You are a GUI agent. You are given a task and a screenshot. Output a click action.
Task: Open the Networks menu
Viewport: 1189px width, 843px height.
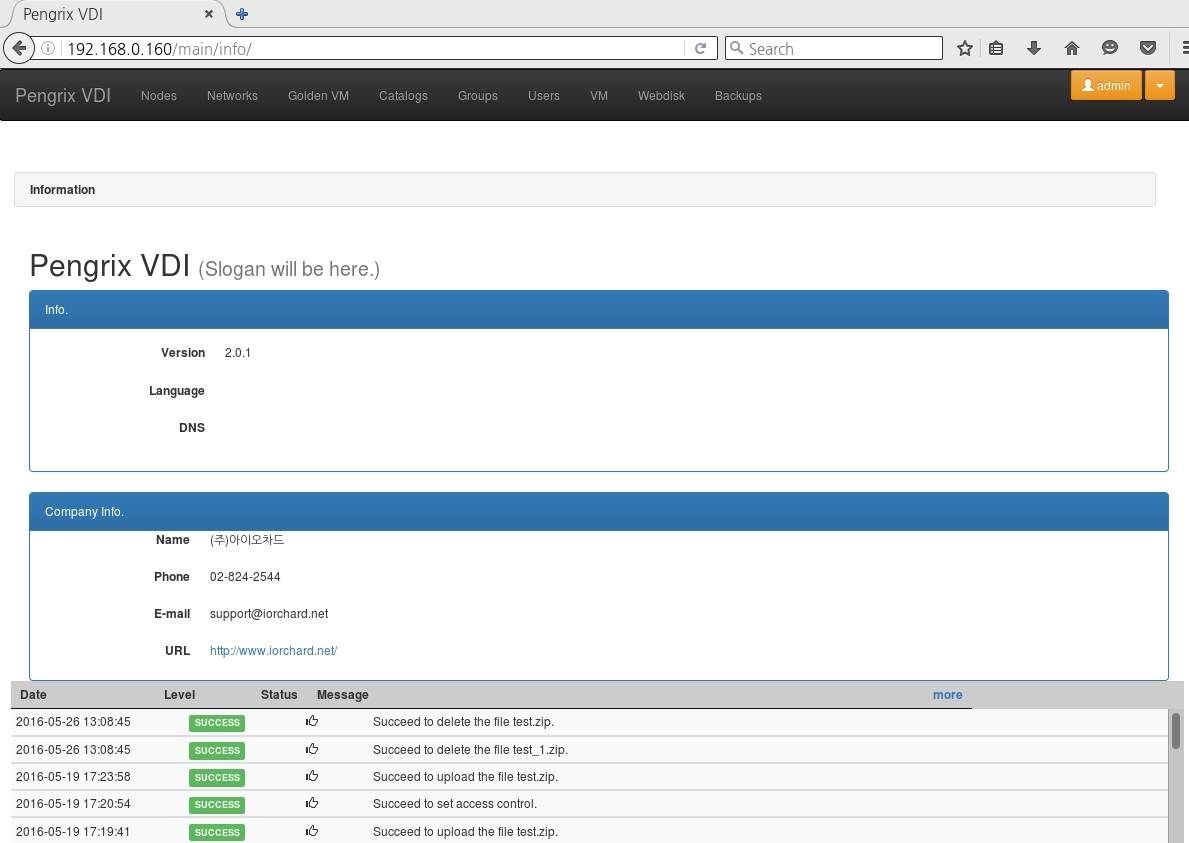[x=232, y=96]
